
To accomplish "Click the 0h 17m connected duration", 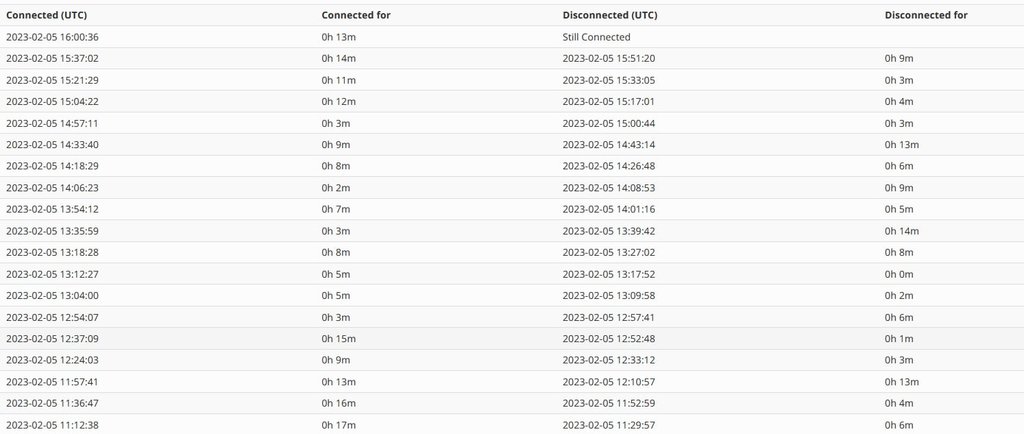I will [338, 424].
